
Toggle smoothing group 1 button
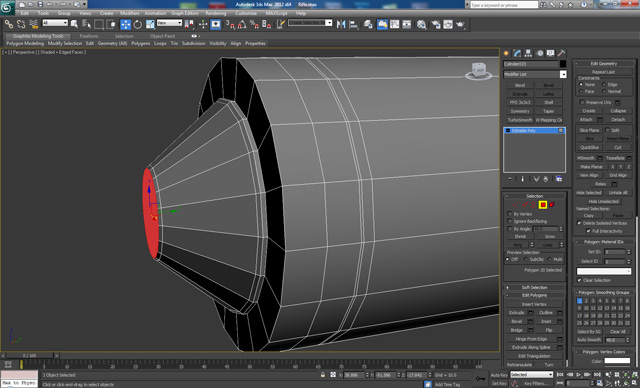coord(579,301)
